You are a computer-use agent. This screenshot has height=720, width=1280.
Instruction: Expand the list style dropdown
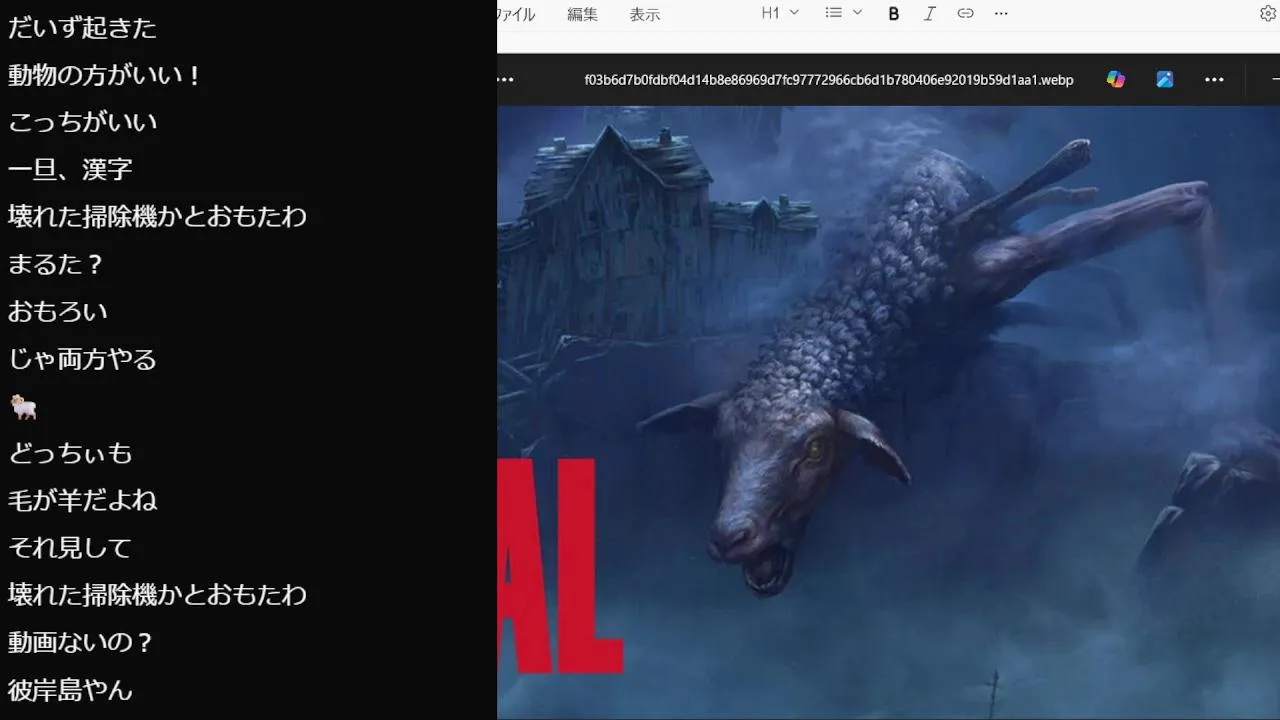[843, 13]
